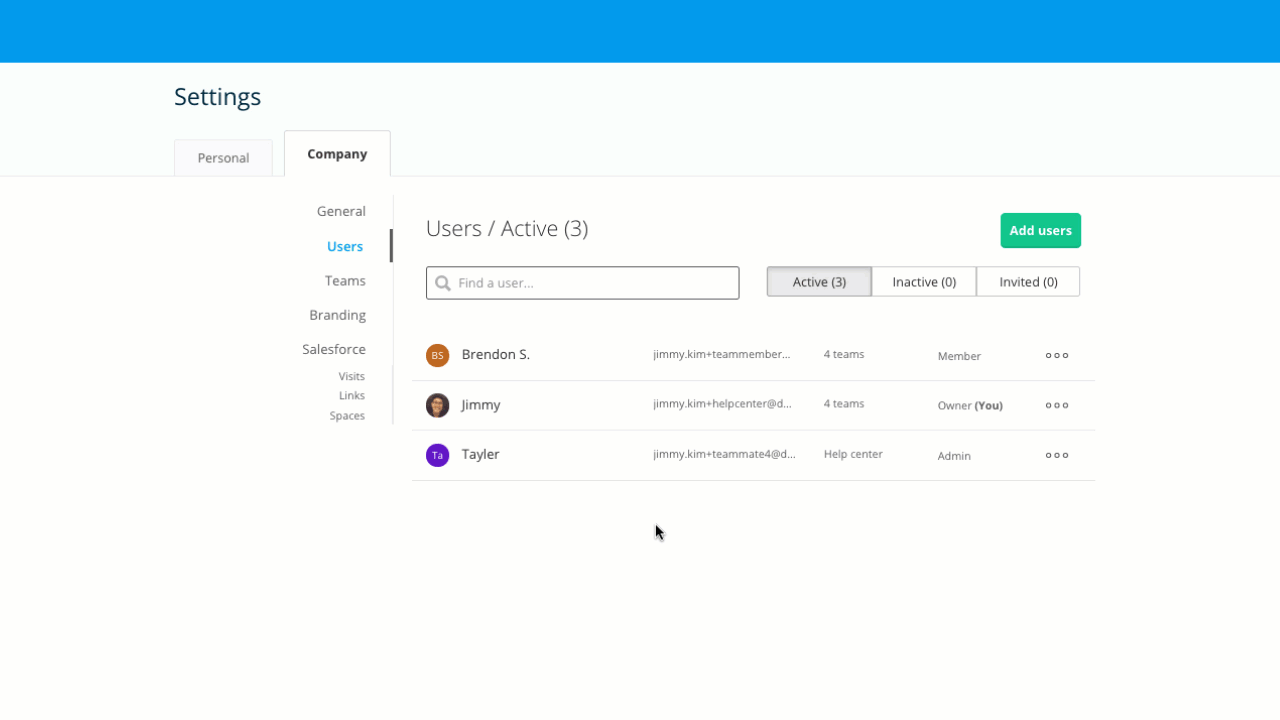
Task: Click the search magnifier icon
Action: pyautogui.click(x=443, y=283)
